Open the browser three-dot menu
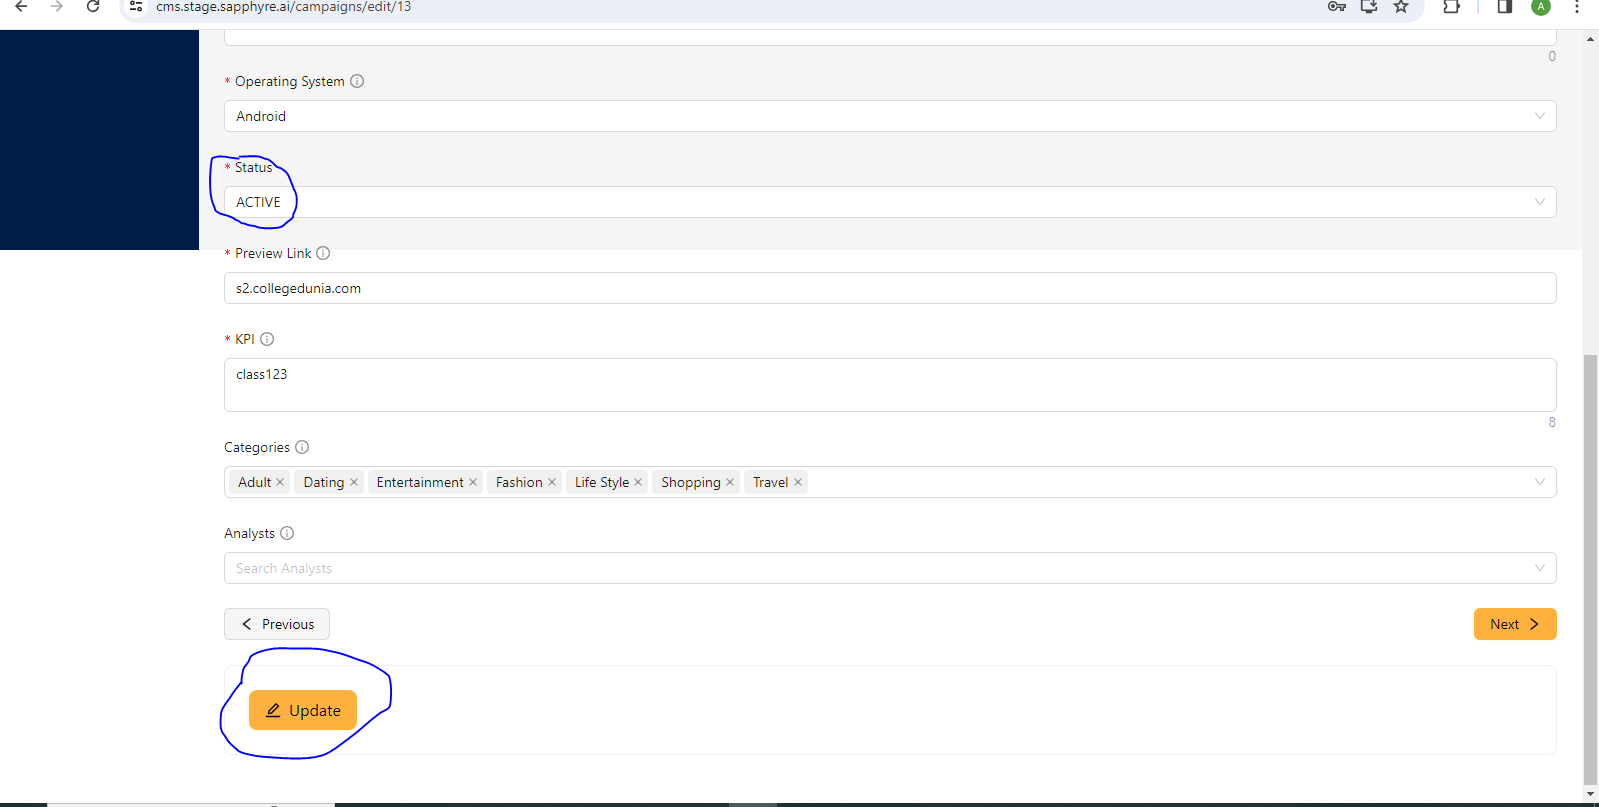Screen dimensions: 1599x807 coord(1577,6)
